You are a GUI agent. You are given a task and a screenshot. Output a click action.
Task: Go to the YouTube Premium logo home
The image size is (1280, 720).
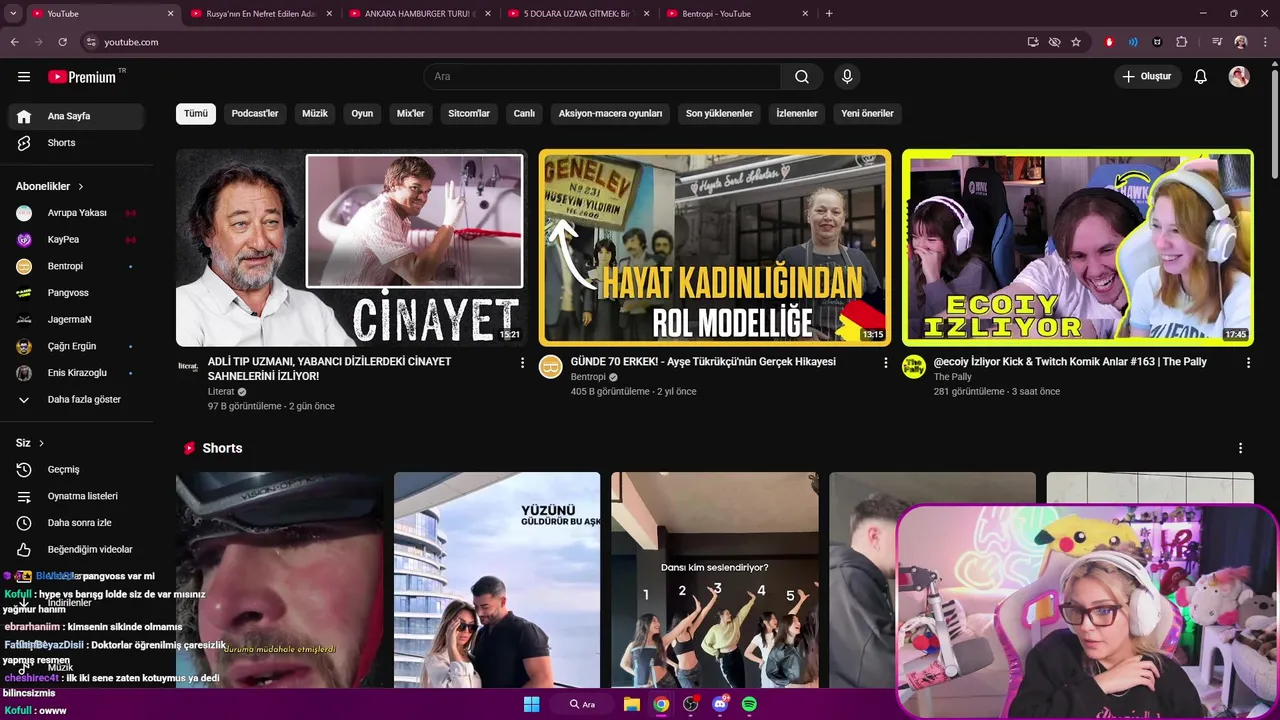click(x=83, y=77)
